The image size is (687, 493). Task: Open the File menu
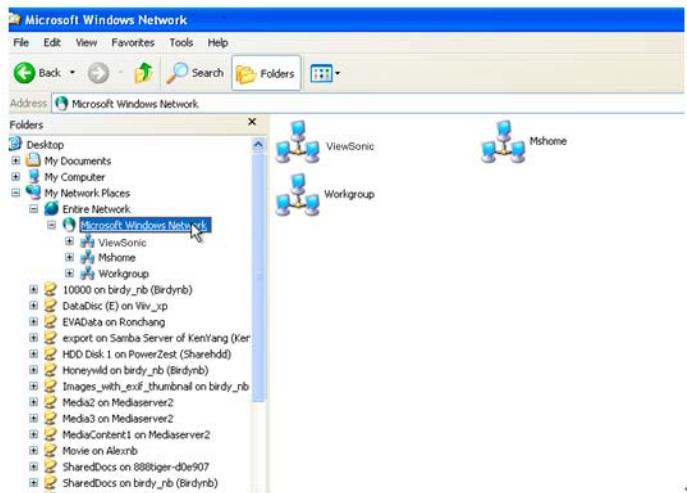point(21,43)
